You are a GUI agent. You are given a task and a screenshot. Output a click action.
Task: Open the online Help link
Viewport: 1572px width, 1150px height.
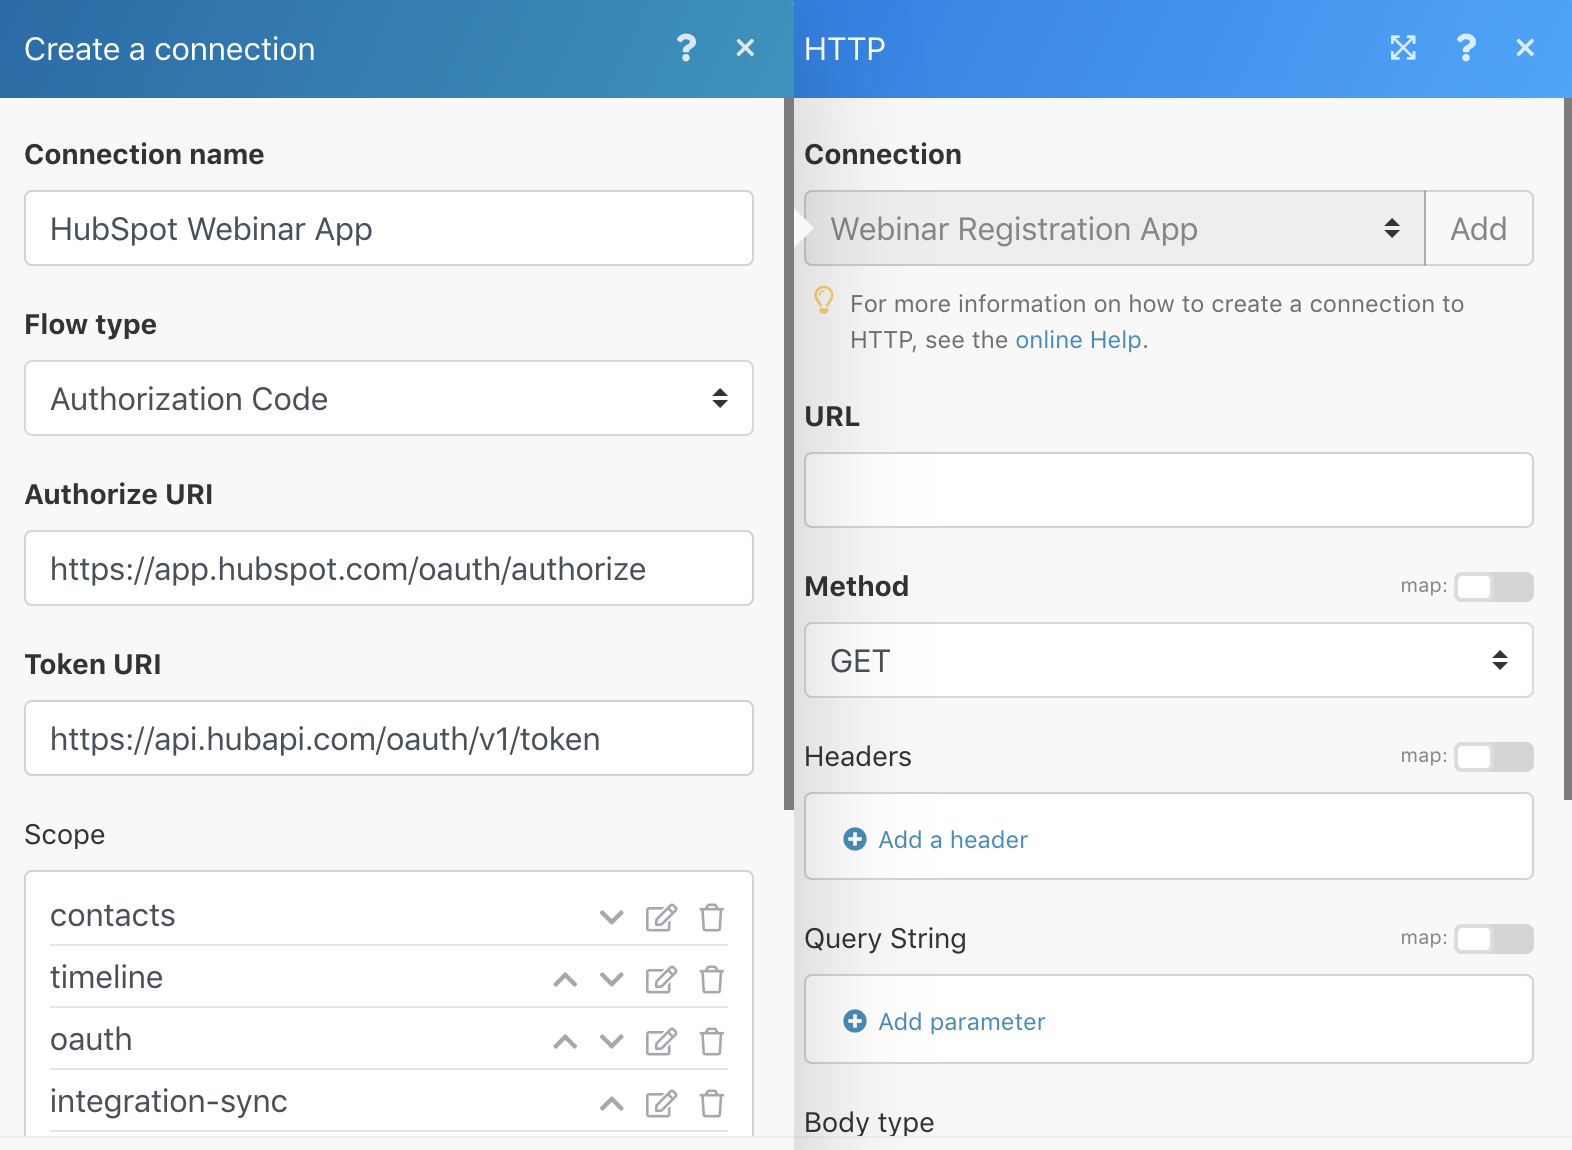point(1078,340)
